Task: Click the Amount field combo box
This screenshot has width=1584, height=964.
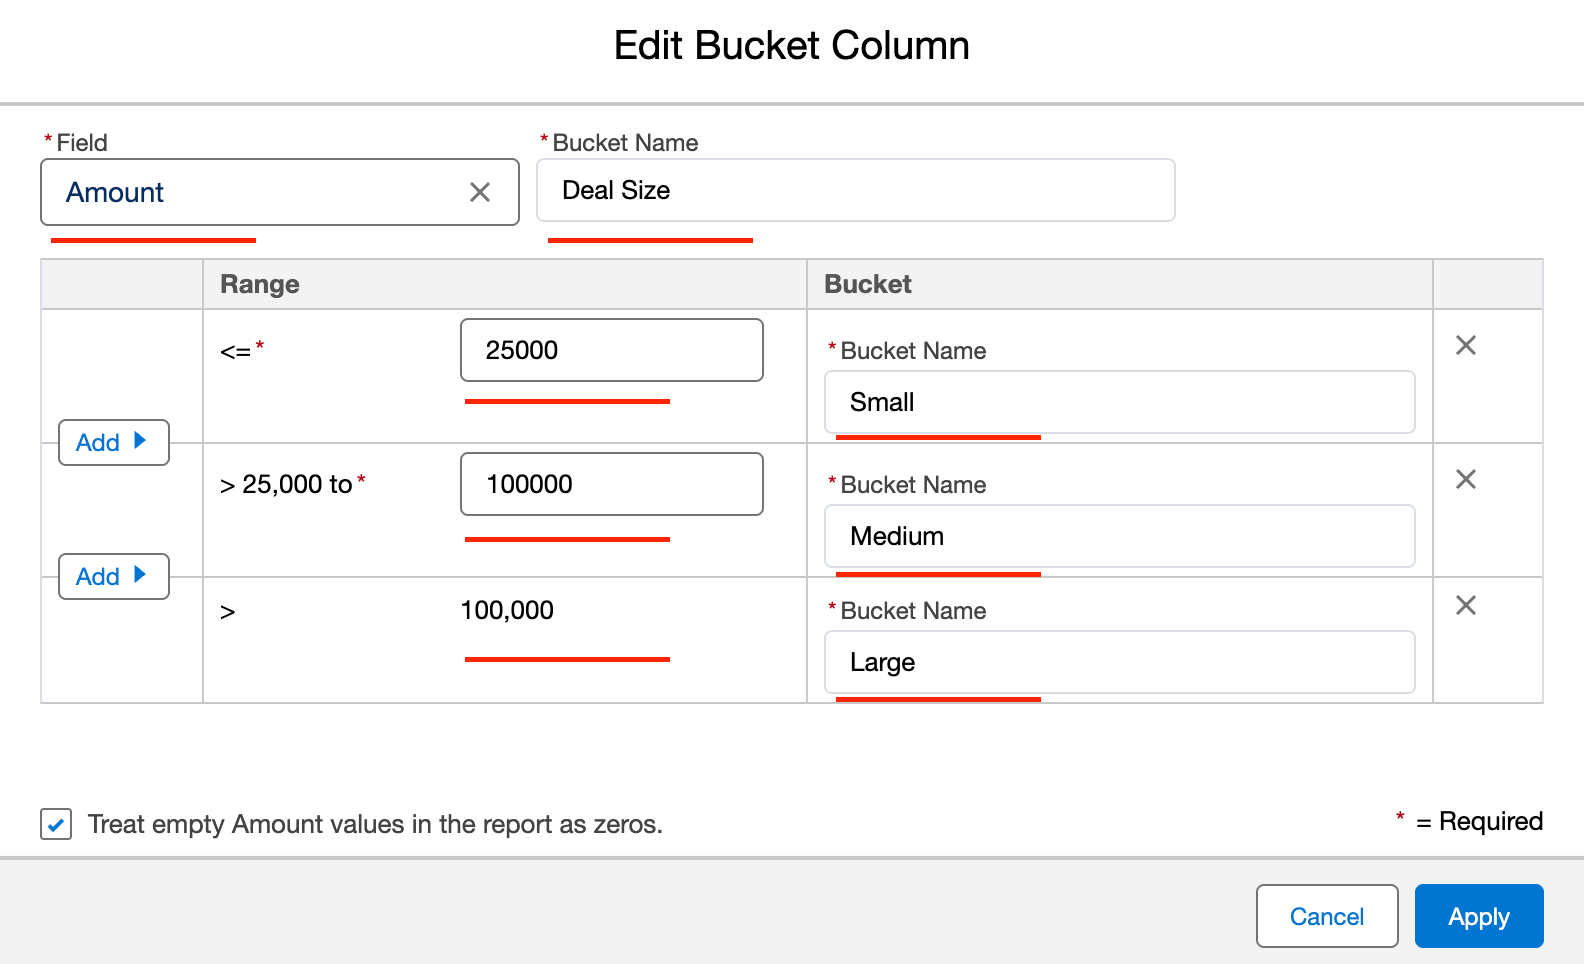Action: pos(260,192)
